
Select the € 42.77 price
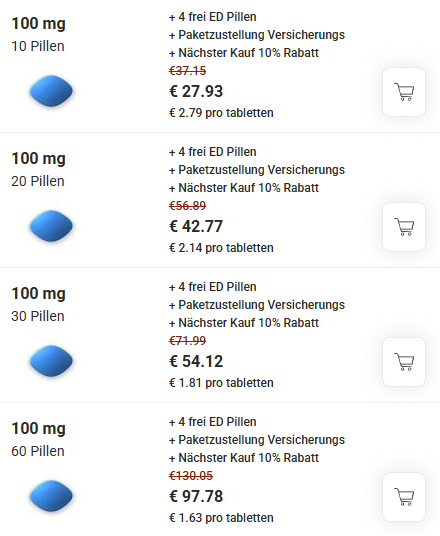(x=196, y=226)
